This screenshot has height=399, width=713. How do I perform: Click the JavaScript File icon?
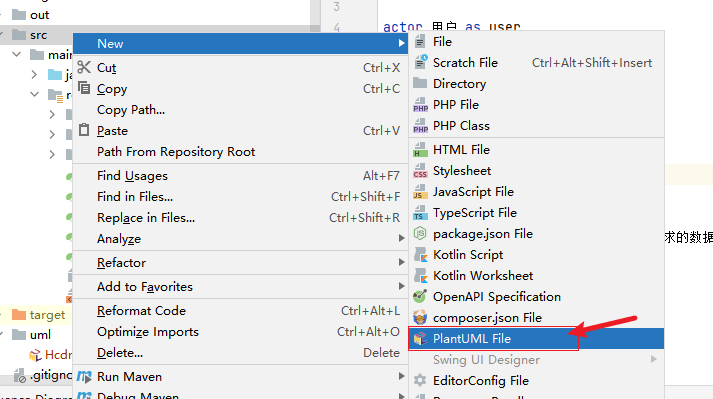click(421, 192)
